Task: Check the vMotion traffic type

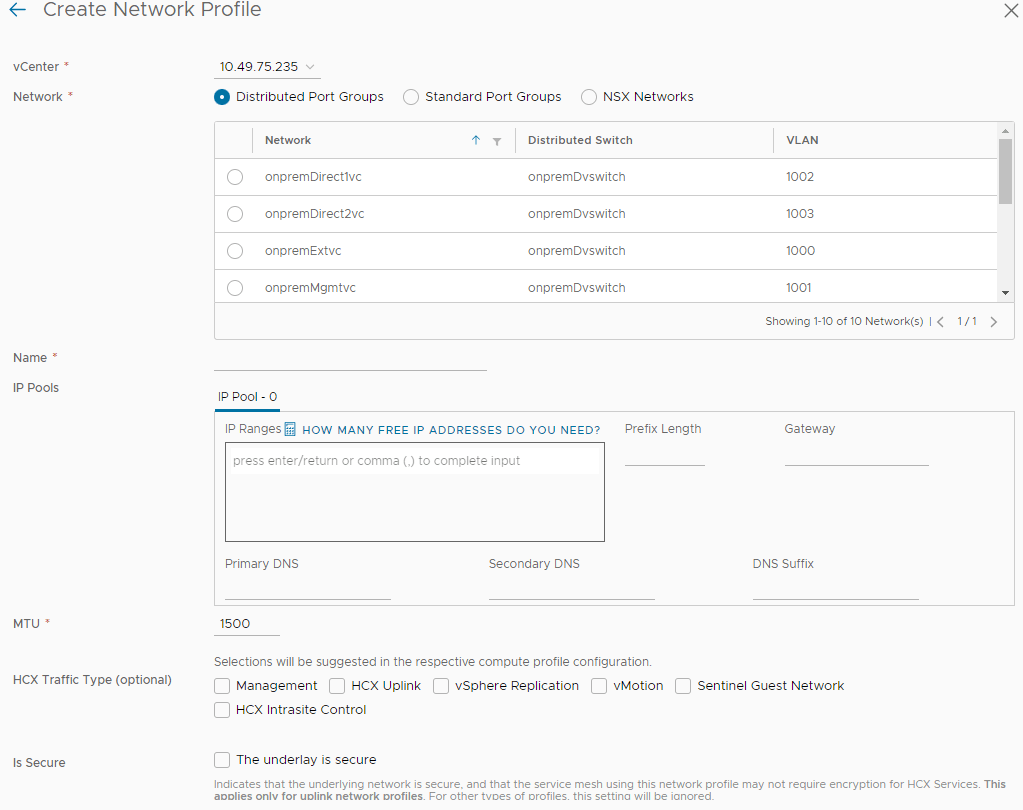Action: 599,686
